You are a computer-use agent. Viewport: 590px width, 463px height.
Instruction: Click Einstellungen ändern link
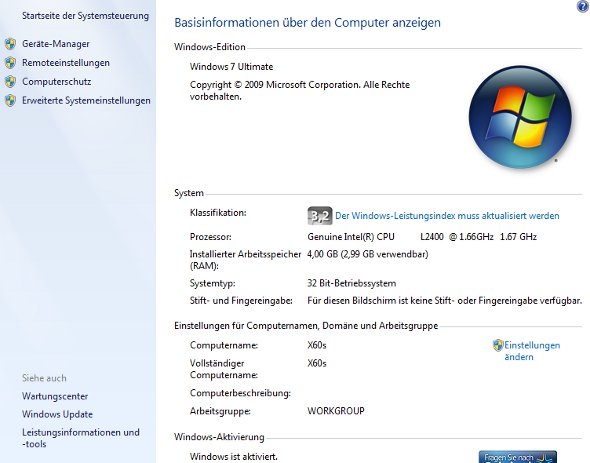point(532,351)
